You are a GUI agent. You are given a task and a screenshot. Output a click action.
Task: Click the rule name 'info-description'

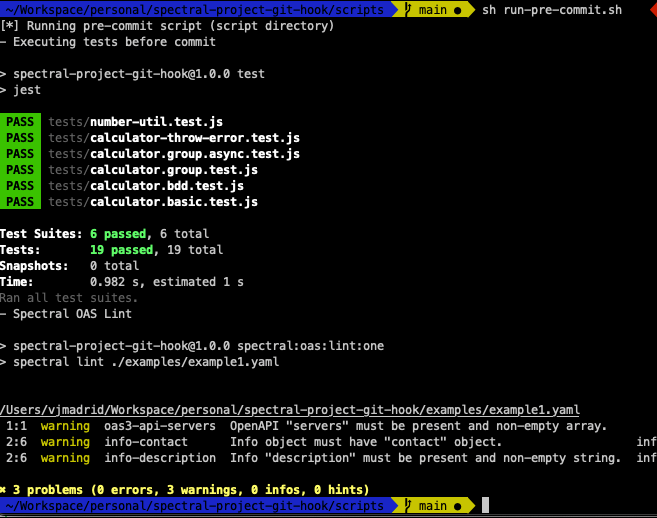[x=160, y=458]
